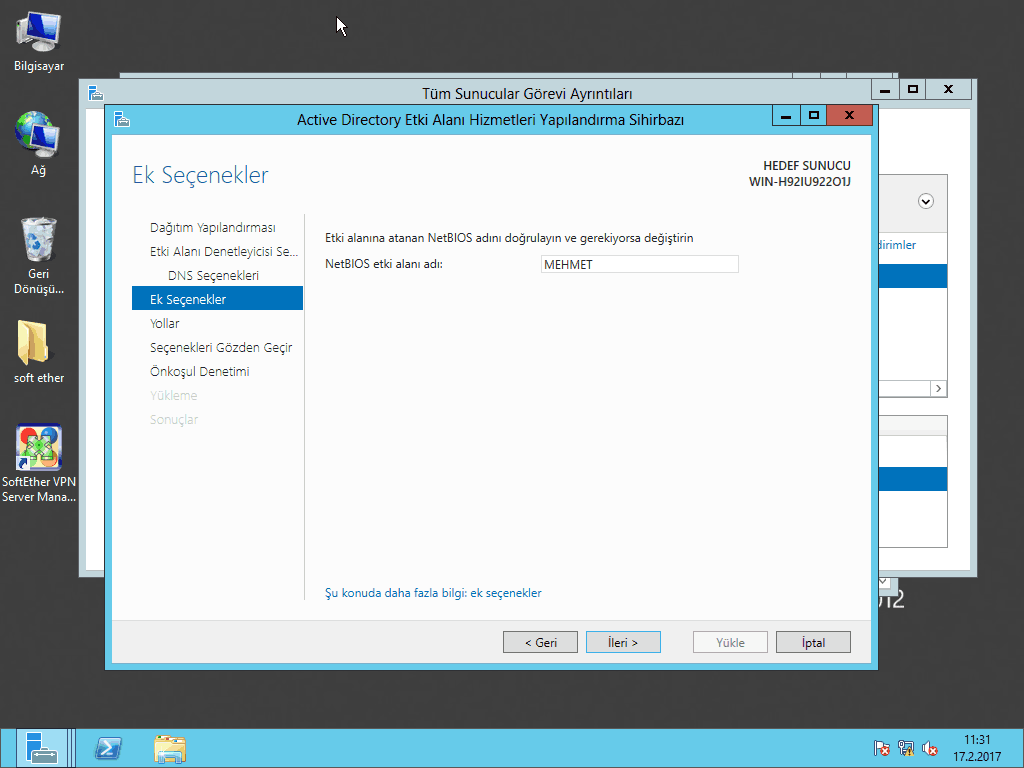The height and width of the screenshot is (768, 1024).
Task: Click the muted volume tray icon
Action: point(930,748)
